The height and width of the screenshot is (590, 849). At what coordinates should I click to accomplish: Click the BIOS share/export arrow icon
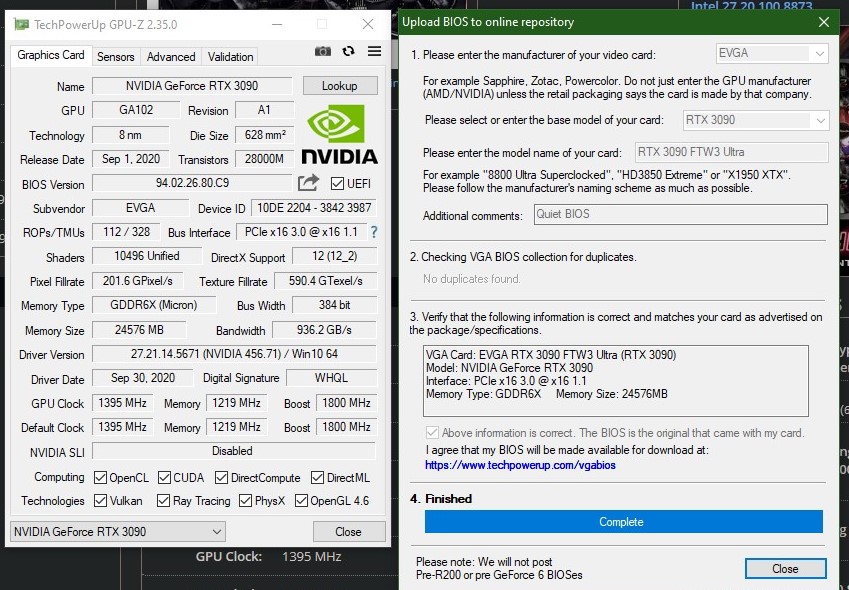[x=308, y=183]
